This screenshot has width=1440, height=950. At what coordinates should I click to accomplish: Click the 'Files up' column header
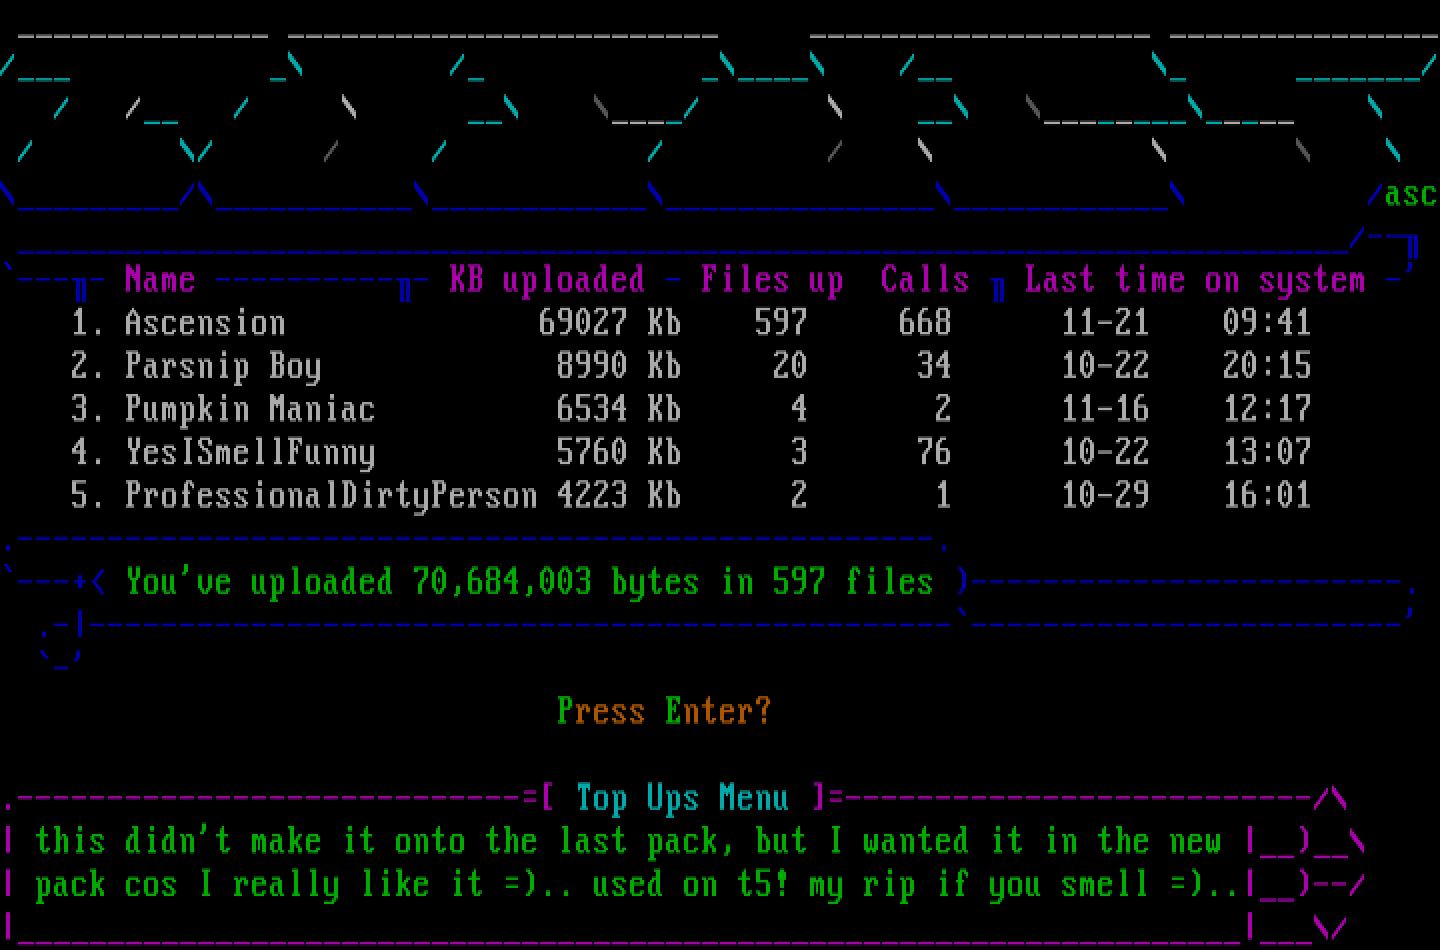[x=771, y=280]
